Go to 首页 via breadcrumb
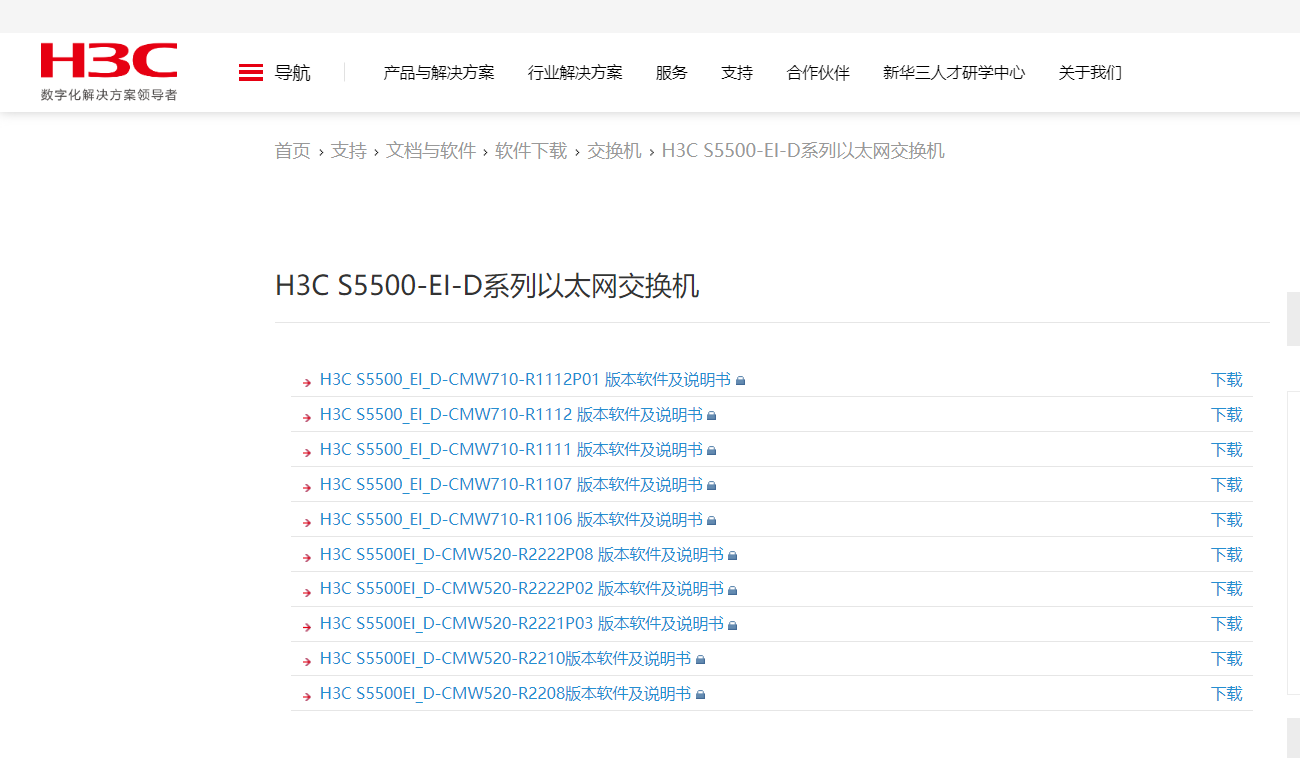 pyautogui.click(x=293, y=151)
